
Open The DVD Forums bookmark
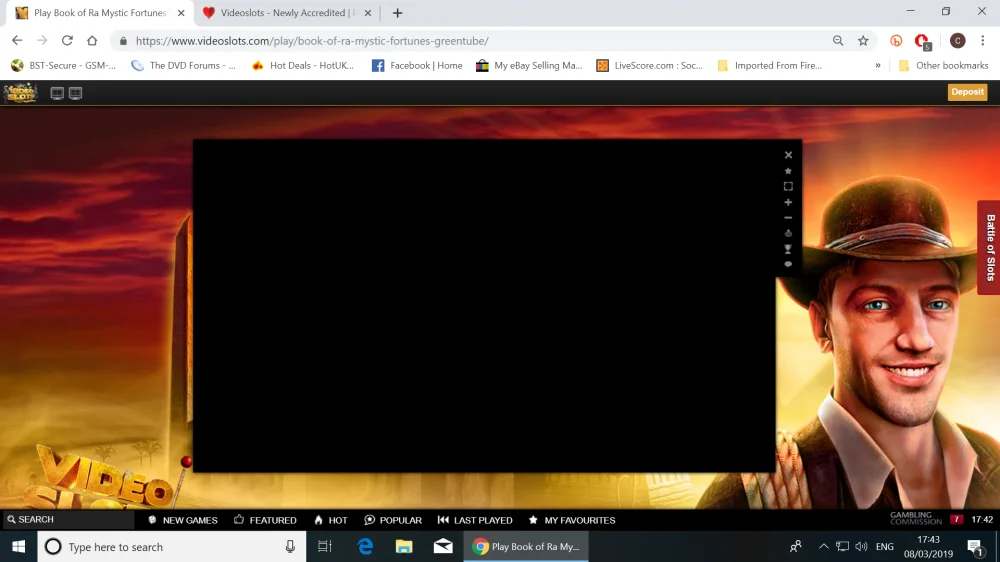coord(184,65)
